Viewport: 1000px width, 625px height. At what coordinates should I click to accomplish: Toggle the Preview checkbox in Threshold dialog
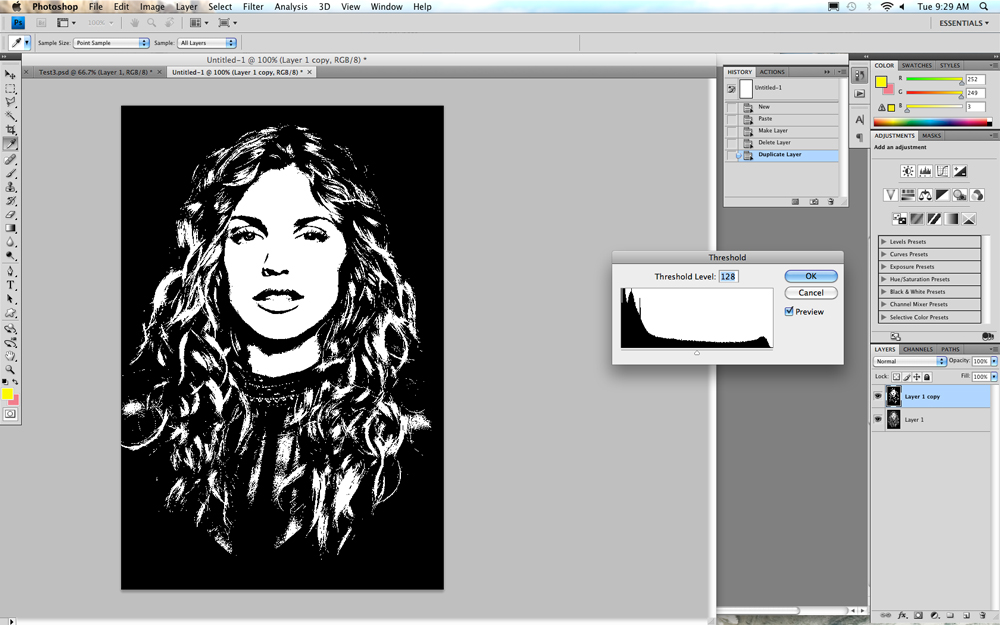pyautogui.click(x=789, y=311)
